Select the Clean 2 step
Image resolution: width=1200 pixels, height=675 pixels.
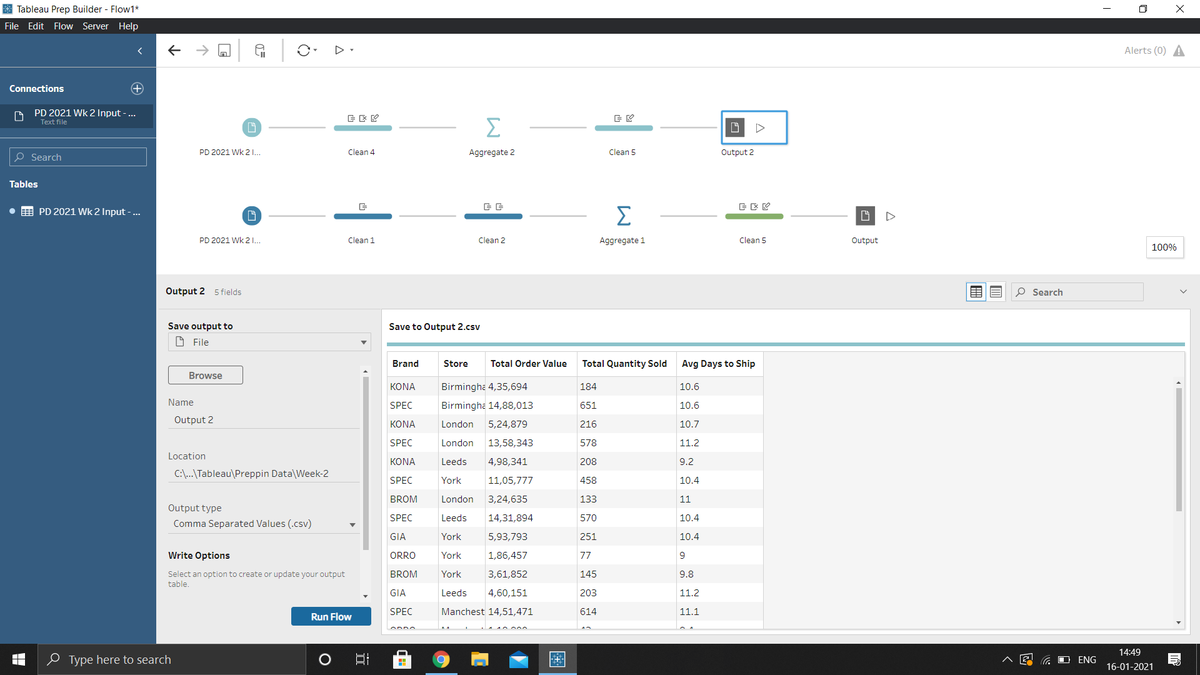pos(492,215)
